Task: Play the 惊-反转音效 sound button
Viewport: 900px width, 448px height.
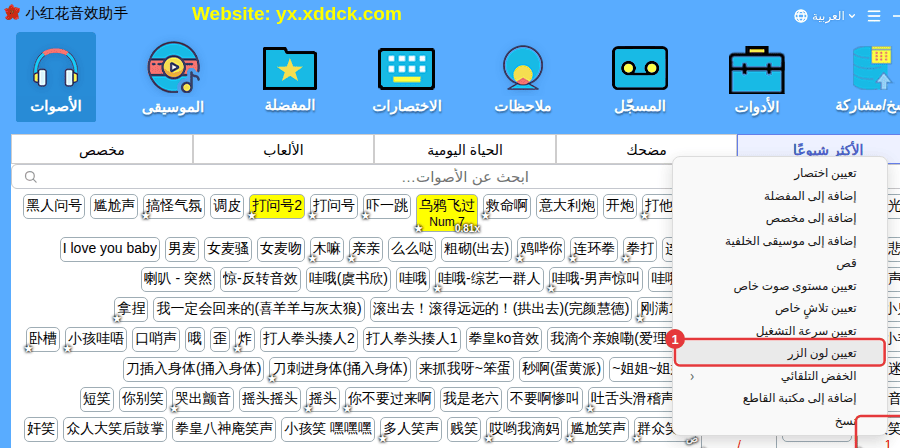Action: 260,279
